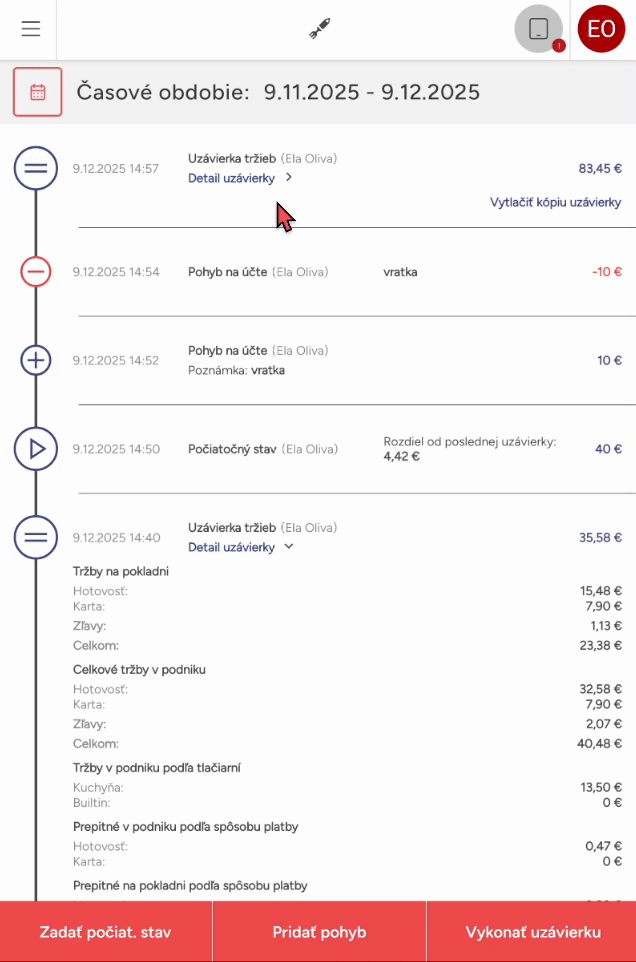Click the plus movement icon at 14:52
636x962 pixels.
tap(36, 360)
